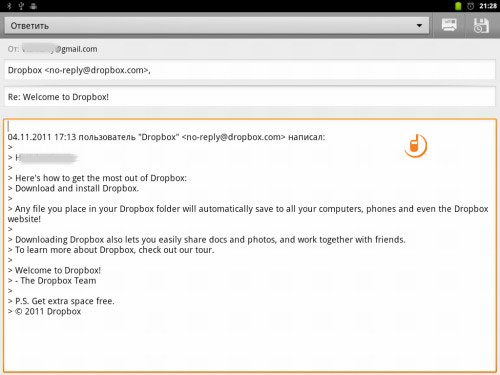Tap the battery indicator icon
Viewport: 500px width, 375px height.
[x=458, y=6]
